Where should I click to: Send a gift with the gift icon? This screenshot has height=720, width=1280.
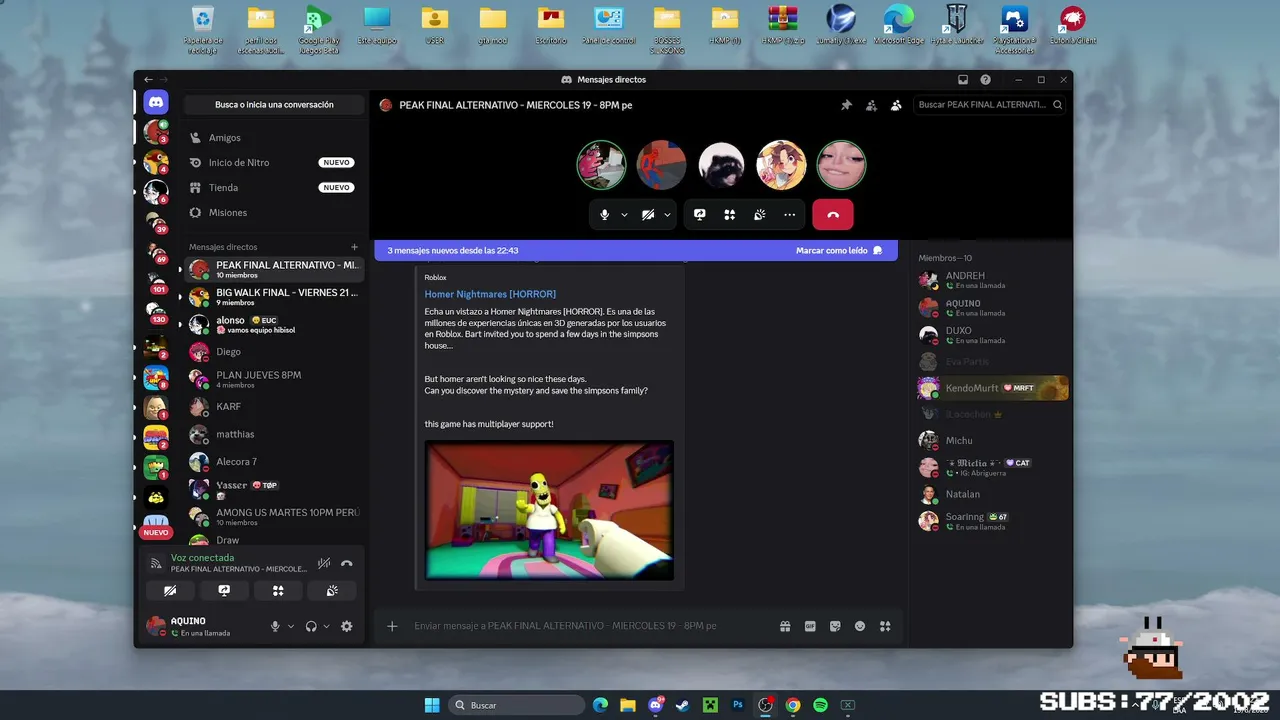(x=785, y=626)
